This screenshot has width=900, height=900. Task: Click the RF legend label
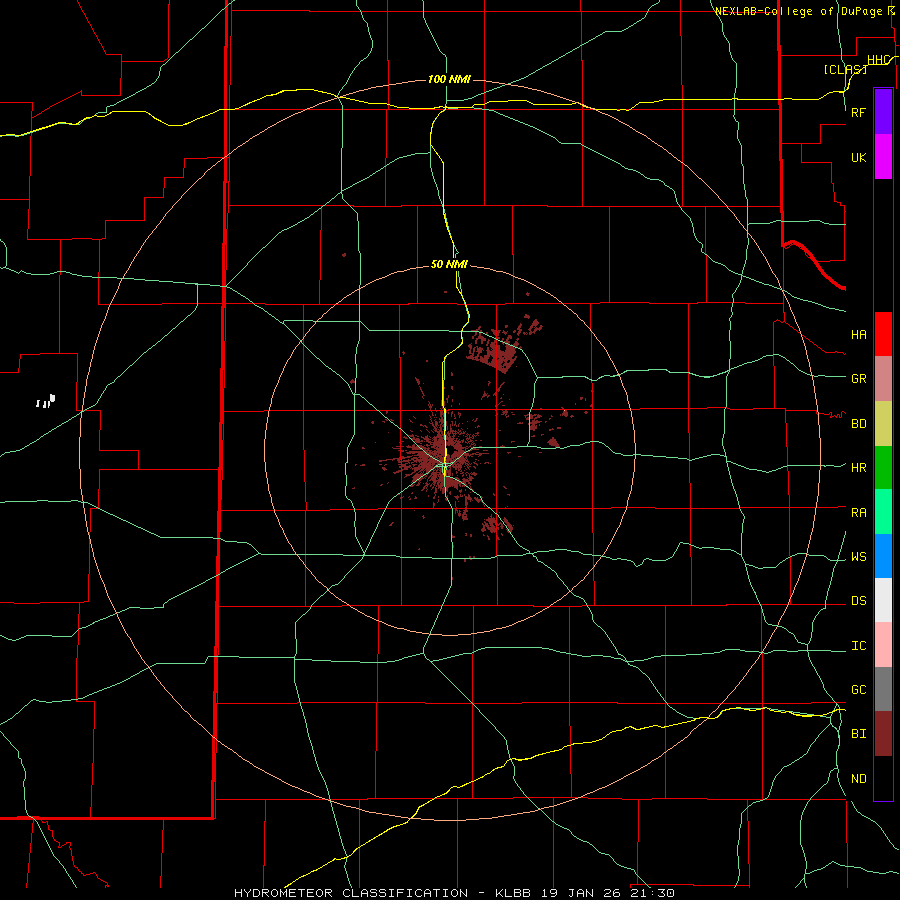(858, 112)
